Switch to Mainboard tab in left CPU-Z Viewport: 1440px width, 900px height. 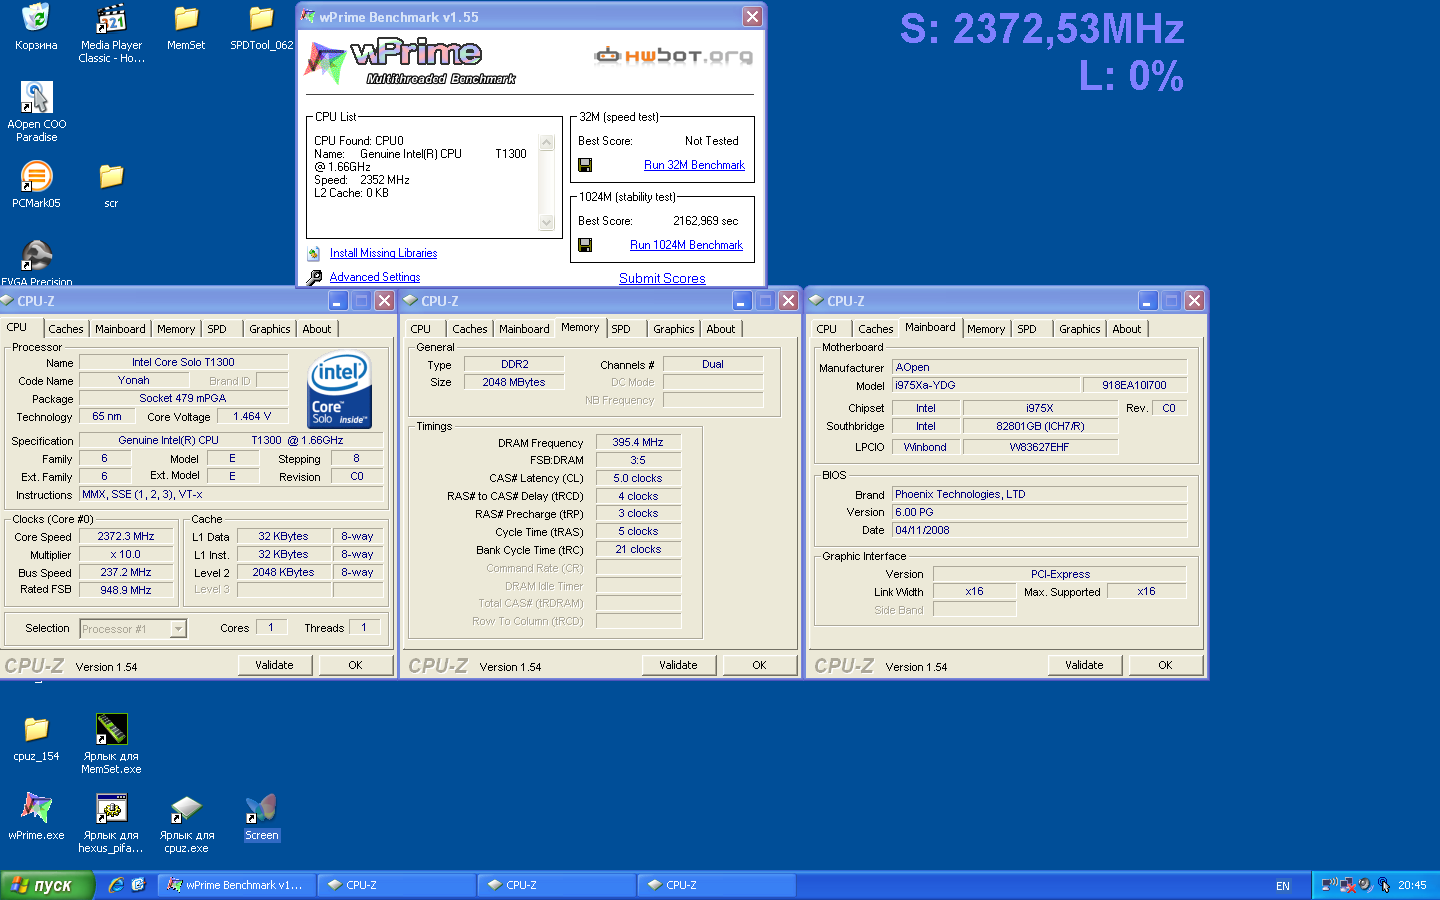click(x=120, y=329)
